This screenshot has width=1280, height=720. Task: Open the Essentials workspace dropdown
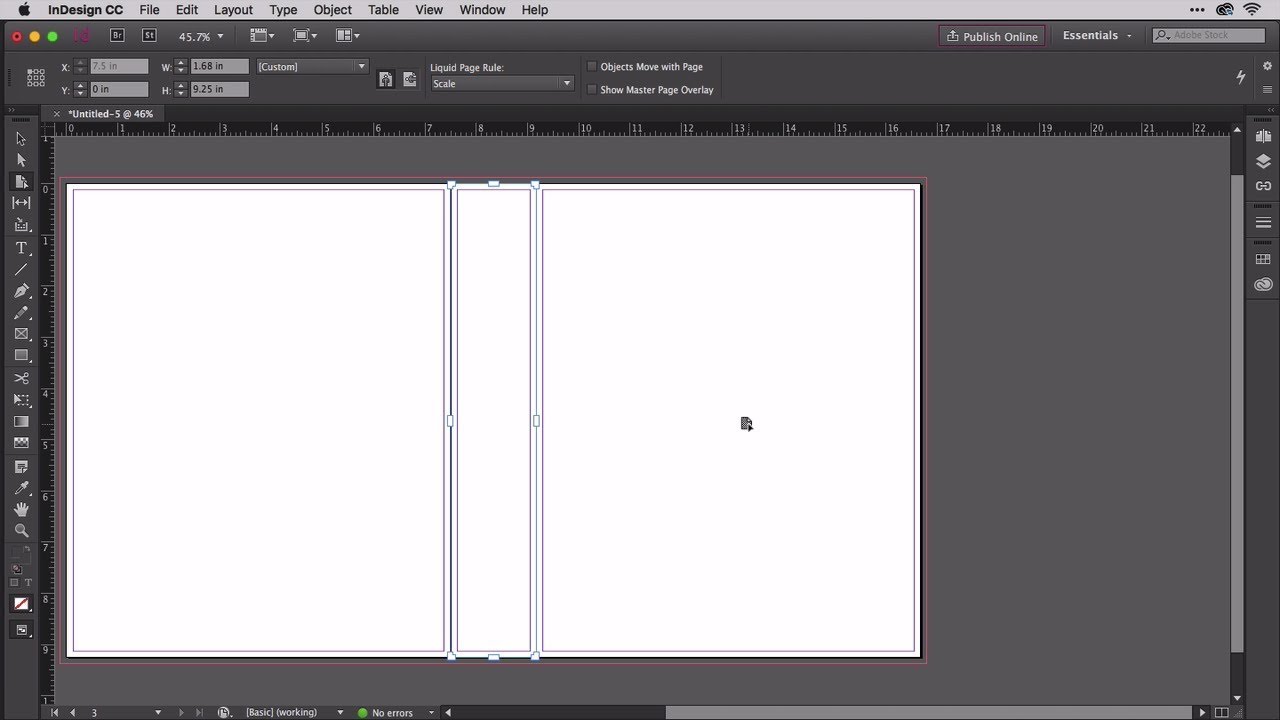pos(1097,36)
